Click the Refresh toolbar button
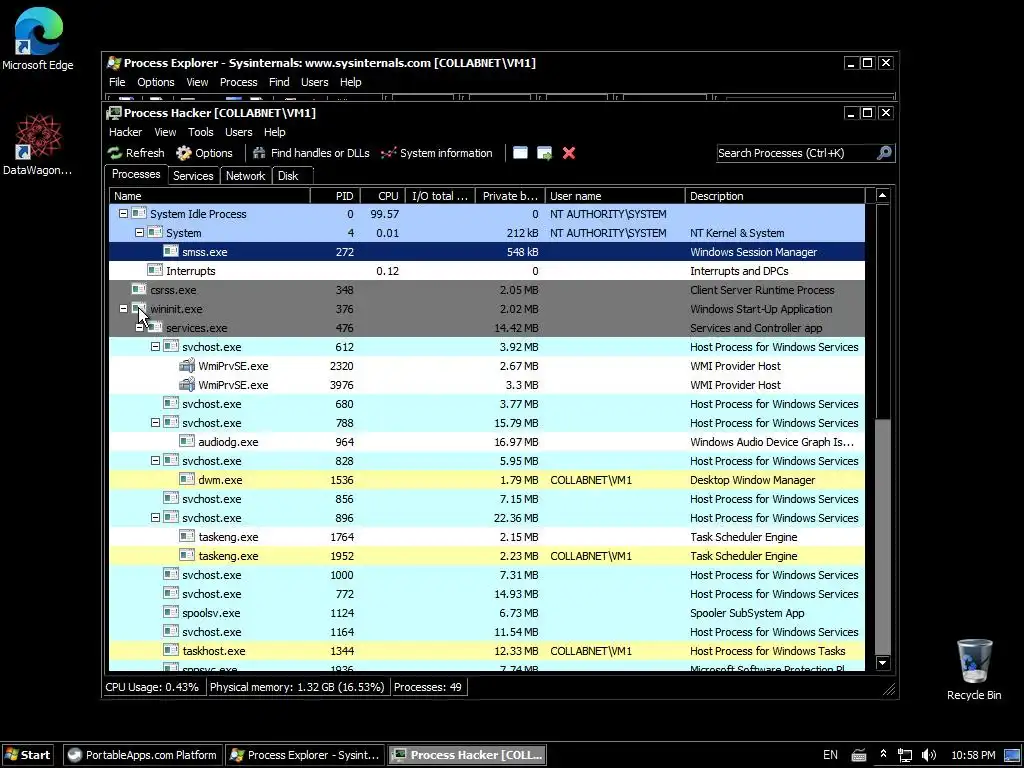 pyautogui.click(x=136, y=153)
